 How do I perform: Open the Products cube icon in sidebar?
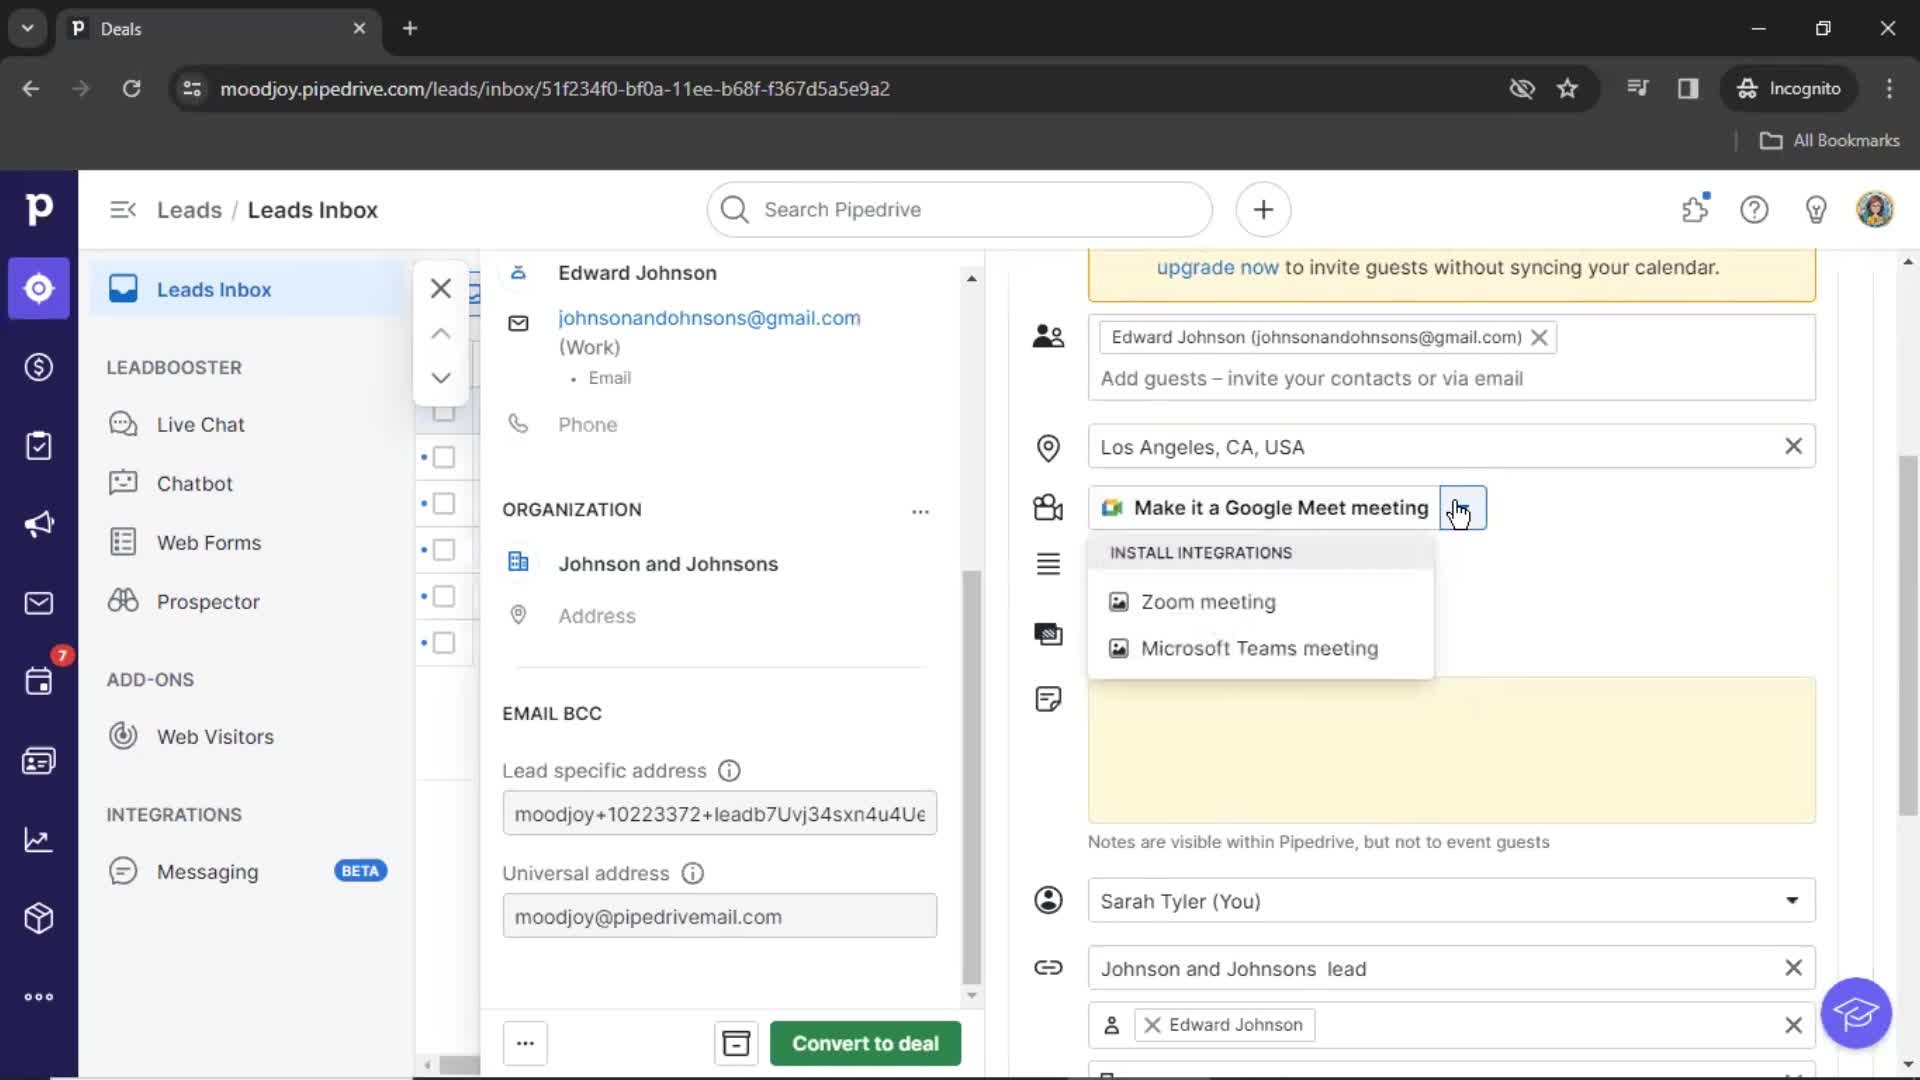[x=39, y=918]
